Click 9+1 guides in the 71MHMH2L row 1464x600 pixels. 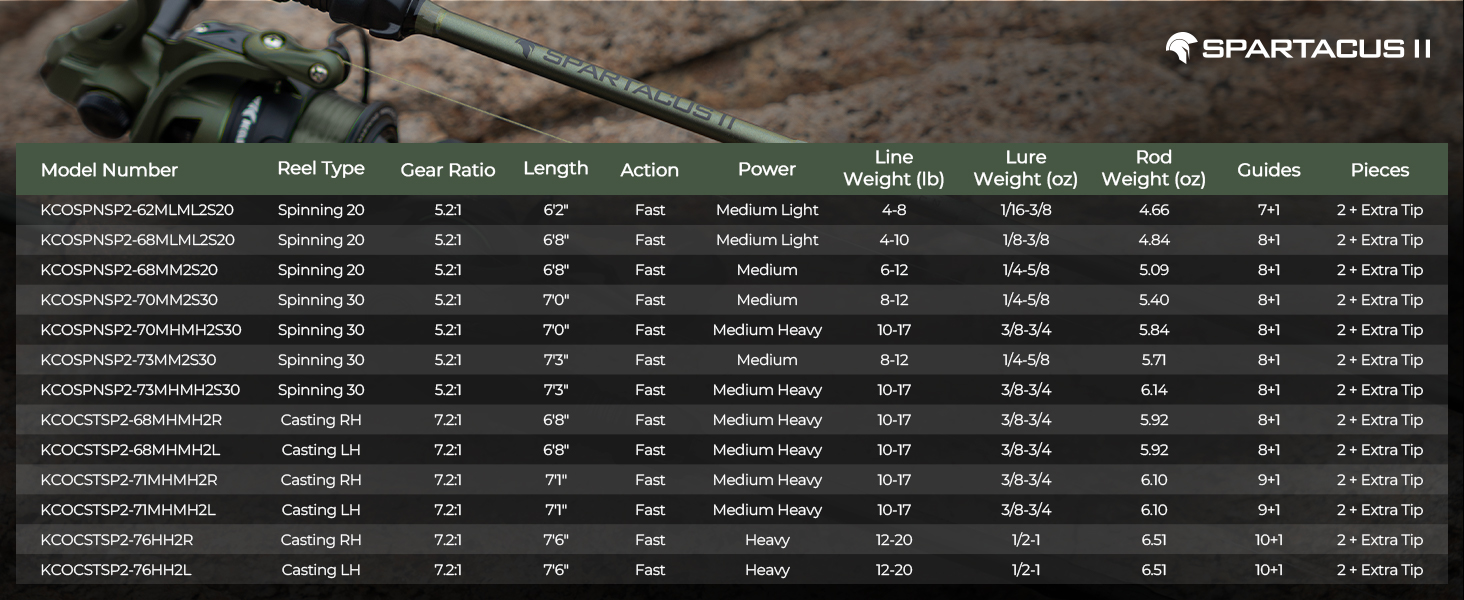pos(1269,510)
